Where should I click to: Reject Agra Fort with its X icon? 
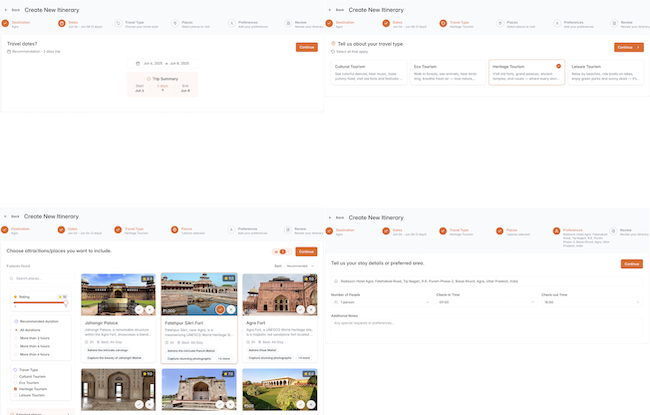coord(310,310)
